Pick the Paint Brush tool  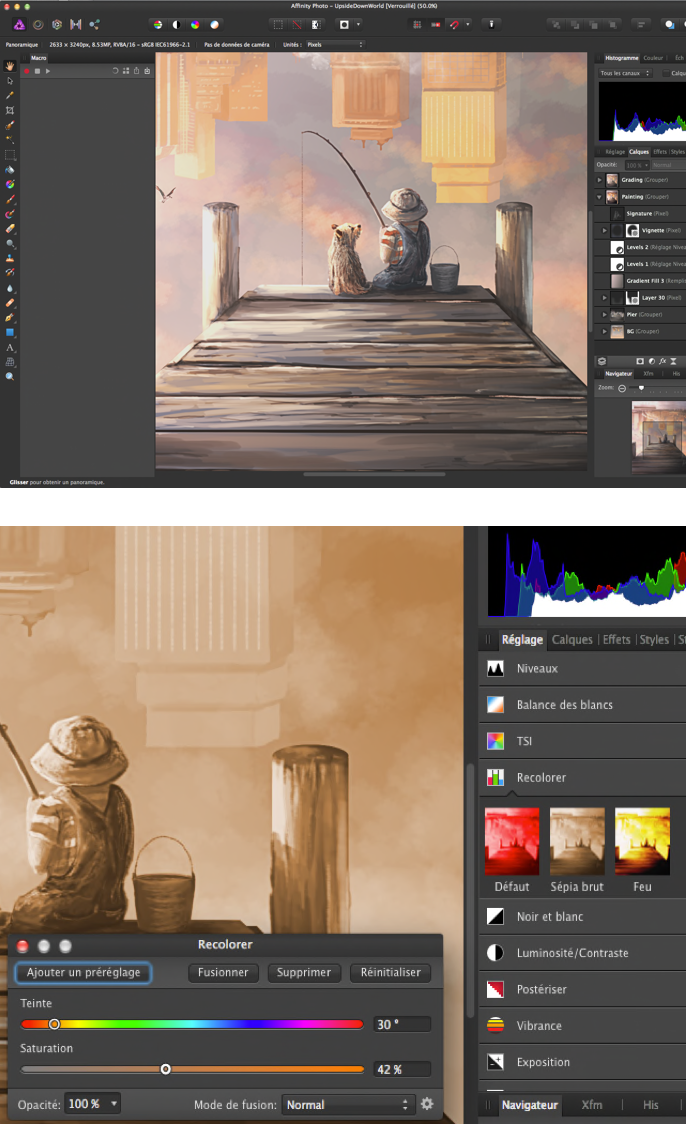10,199
